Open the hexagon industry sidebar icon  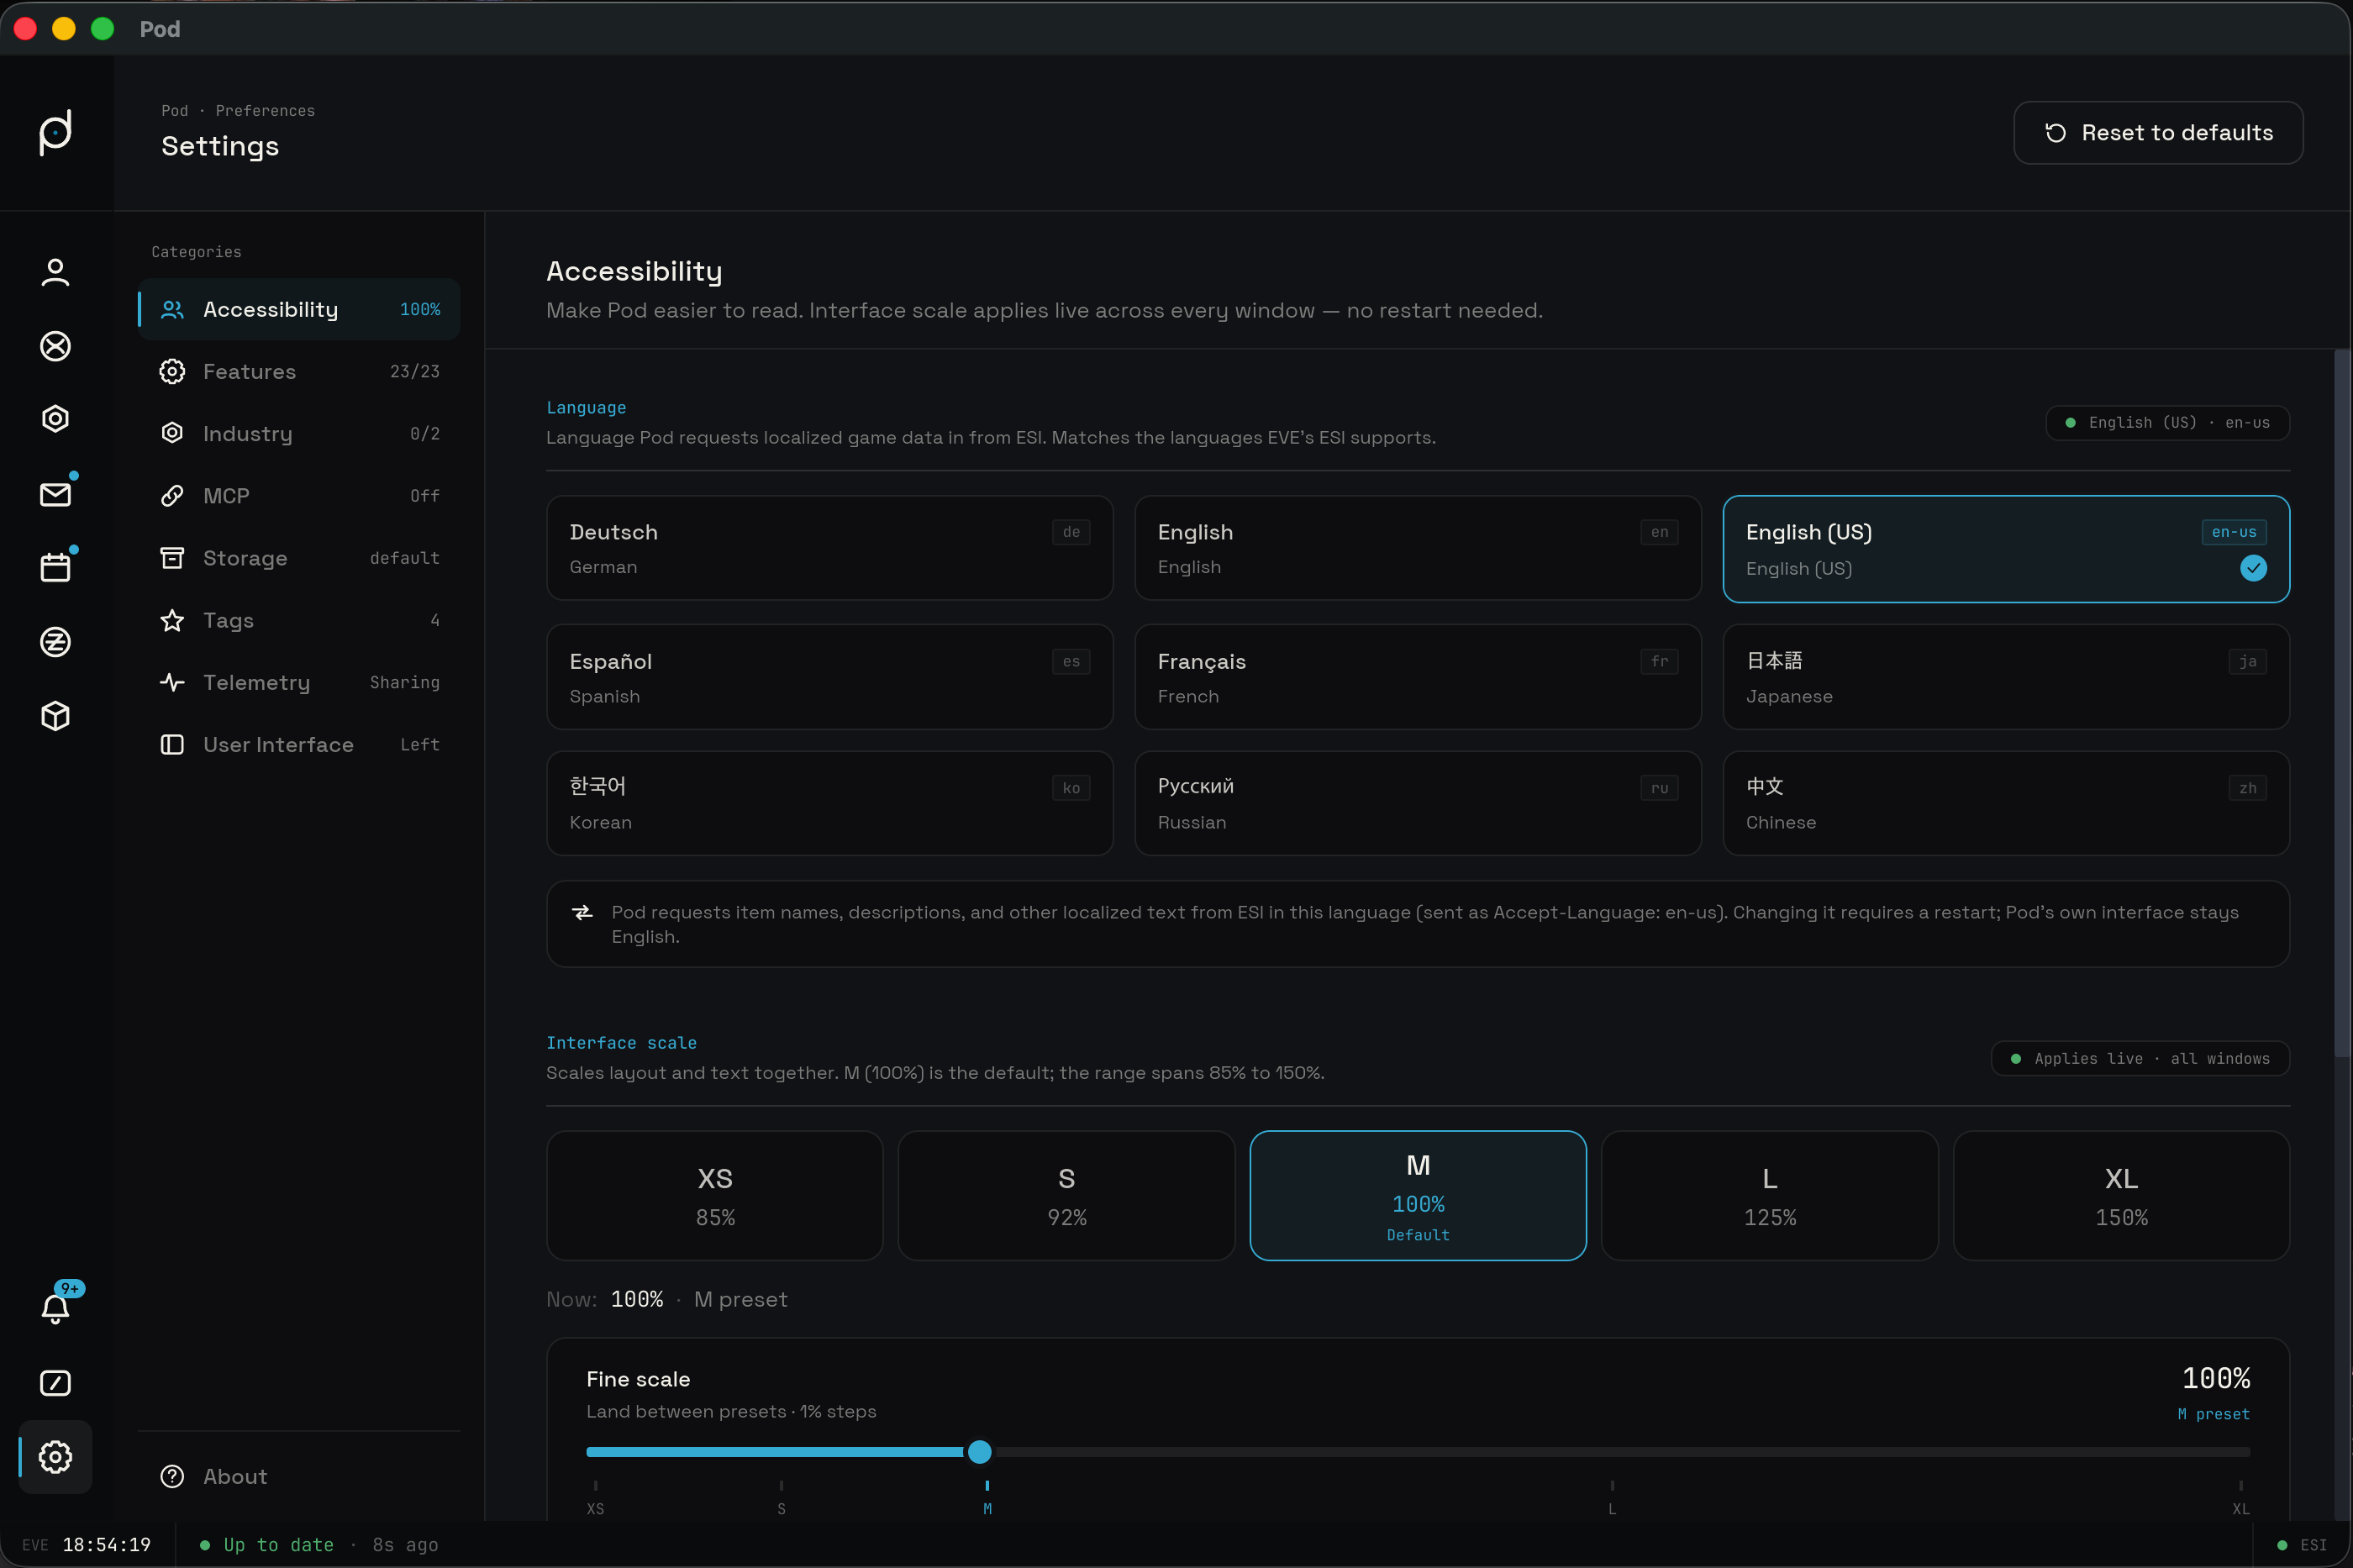[55, 419]
